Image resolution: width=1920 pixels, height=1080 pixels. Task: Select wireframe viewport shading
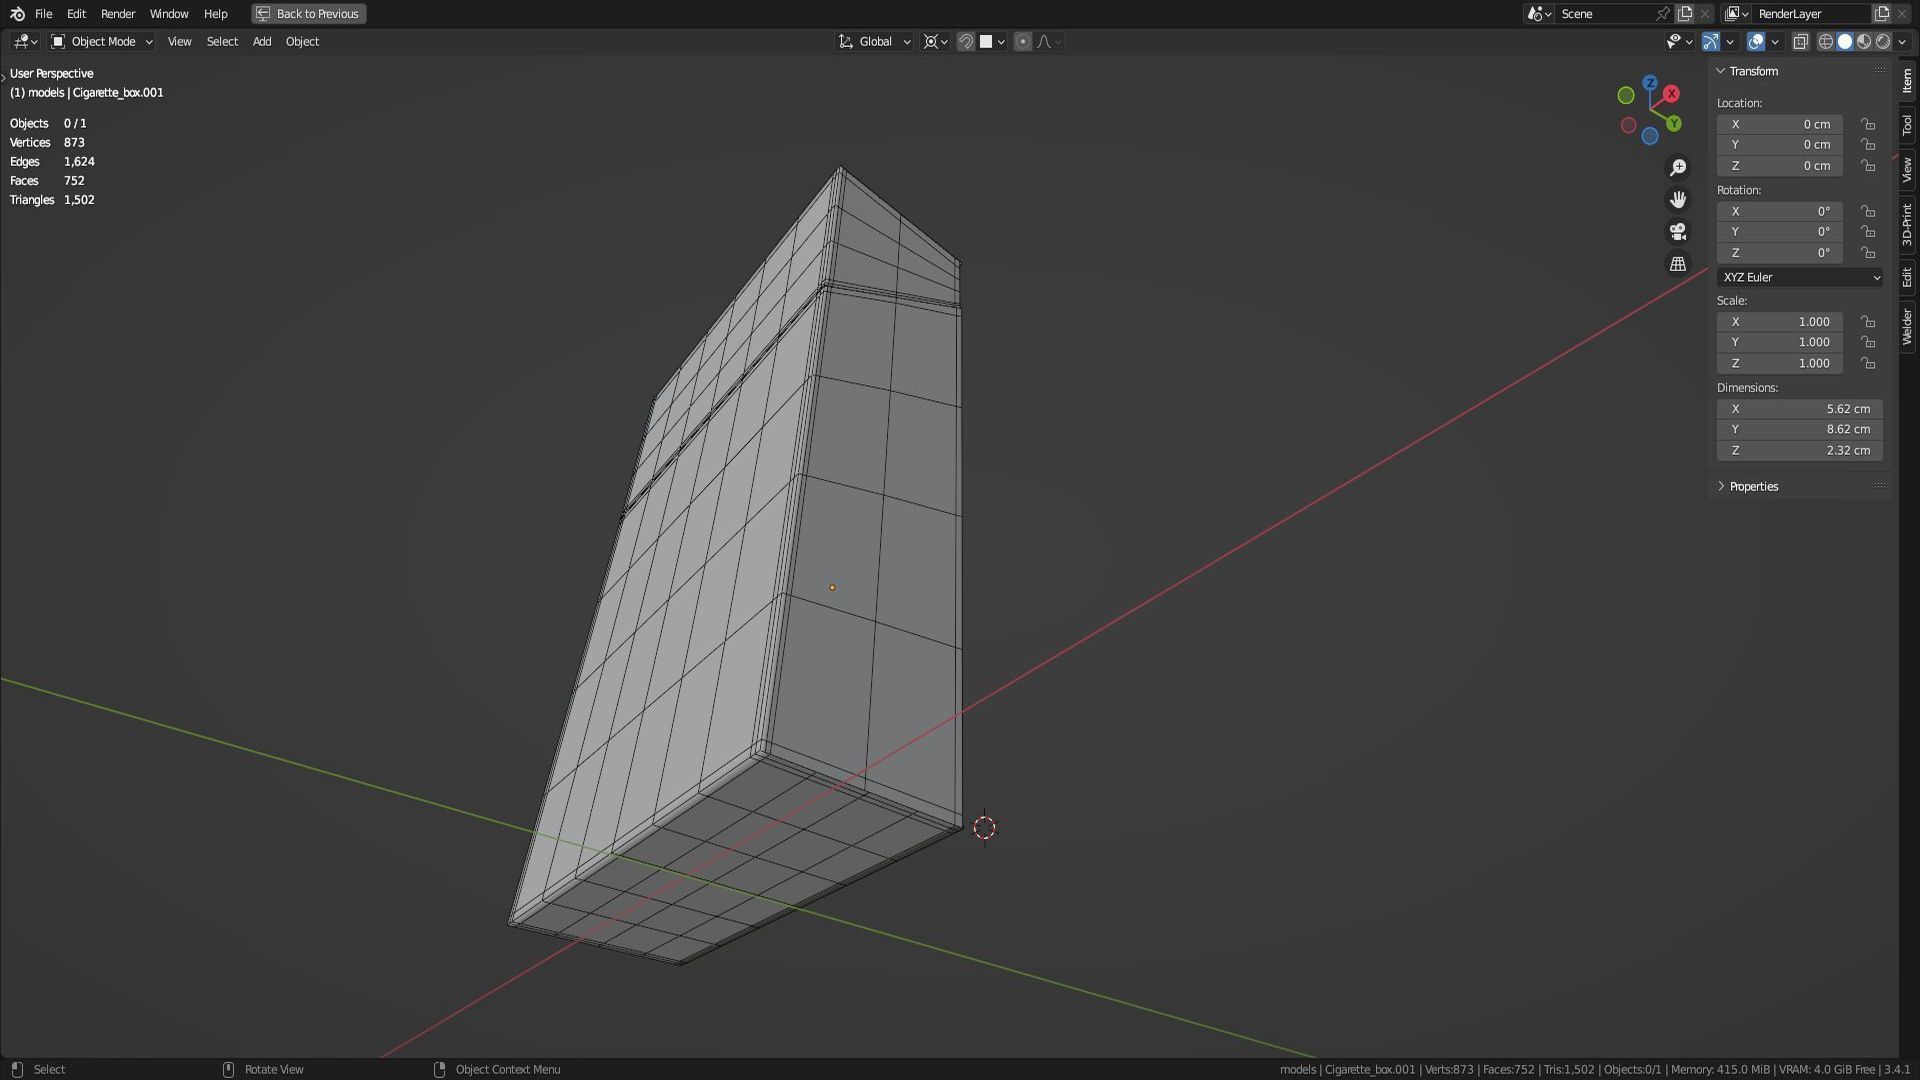coord(1825,41)
